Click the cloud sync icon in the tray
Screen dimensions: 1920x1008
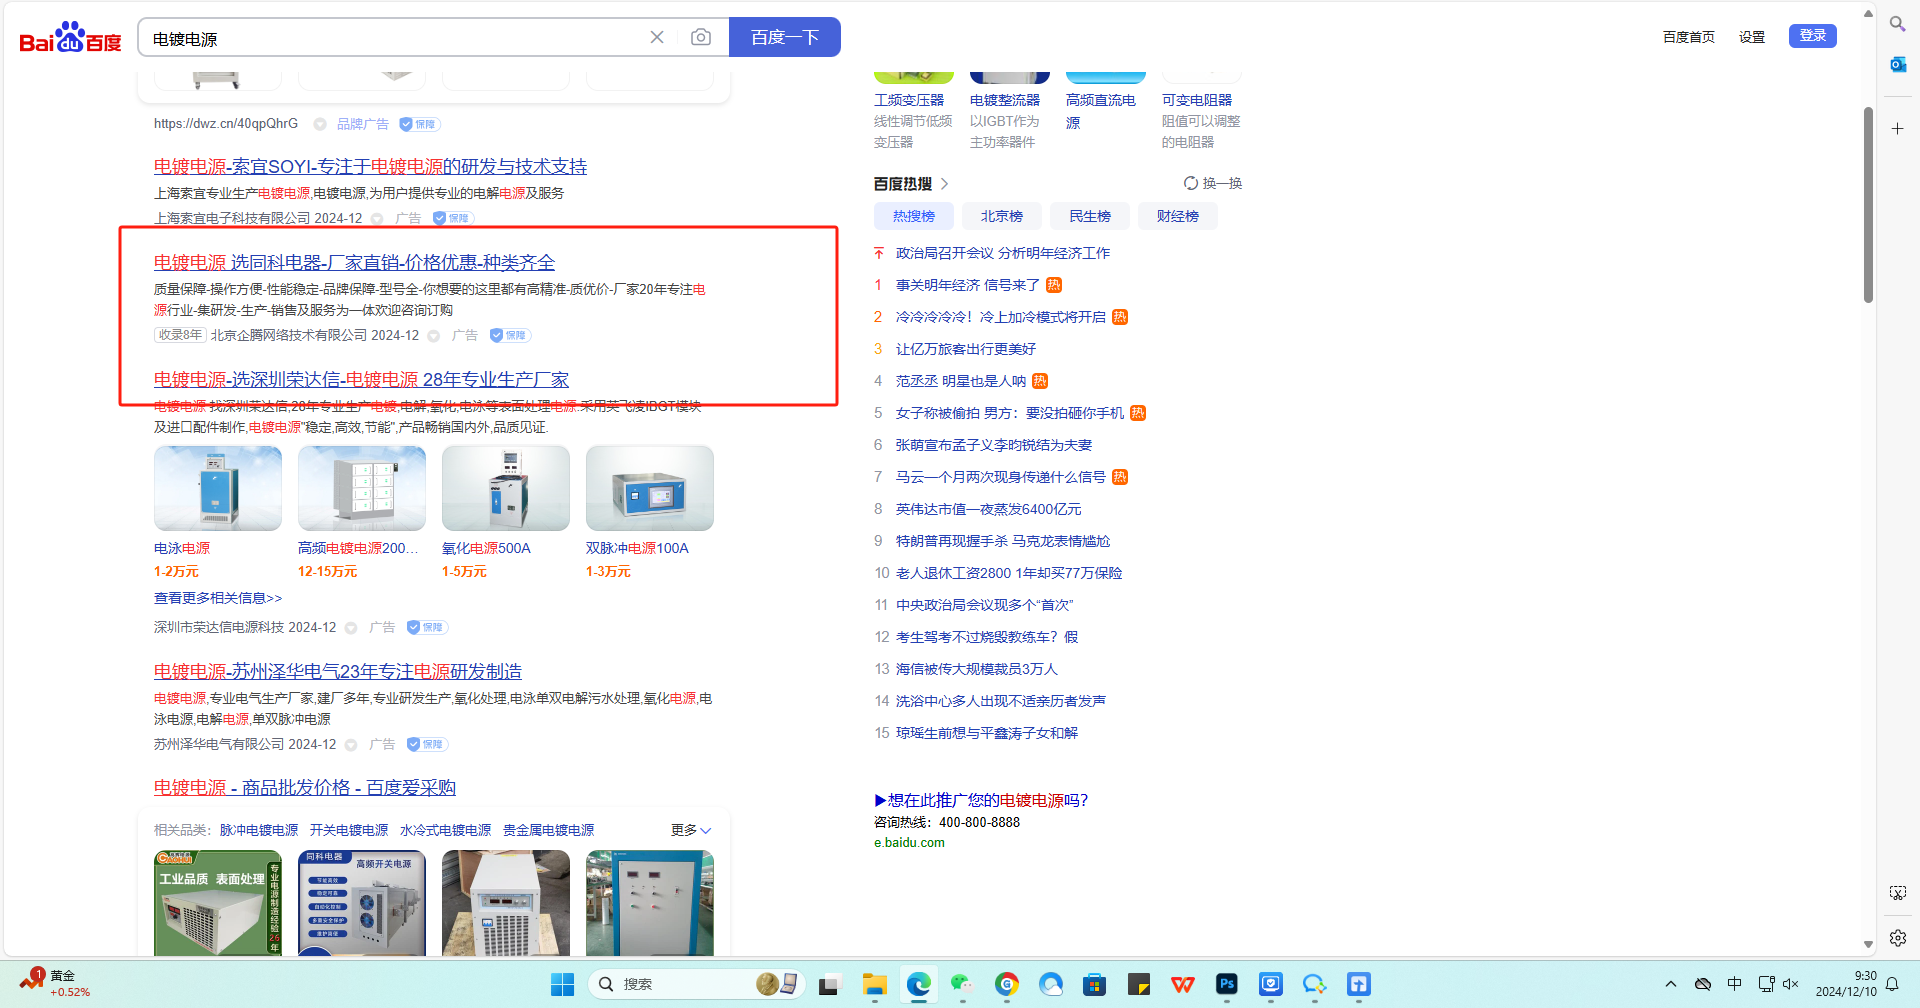point(1703,984)
